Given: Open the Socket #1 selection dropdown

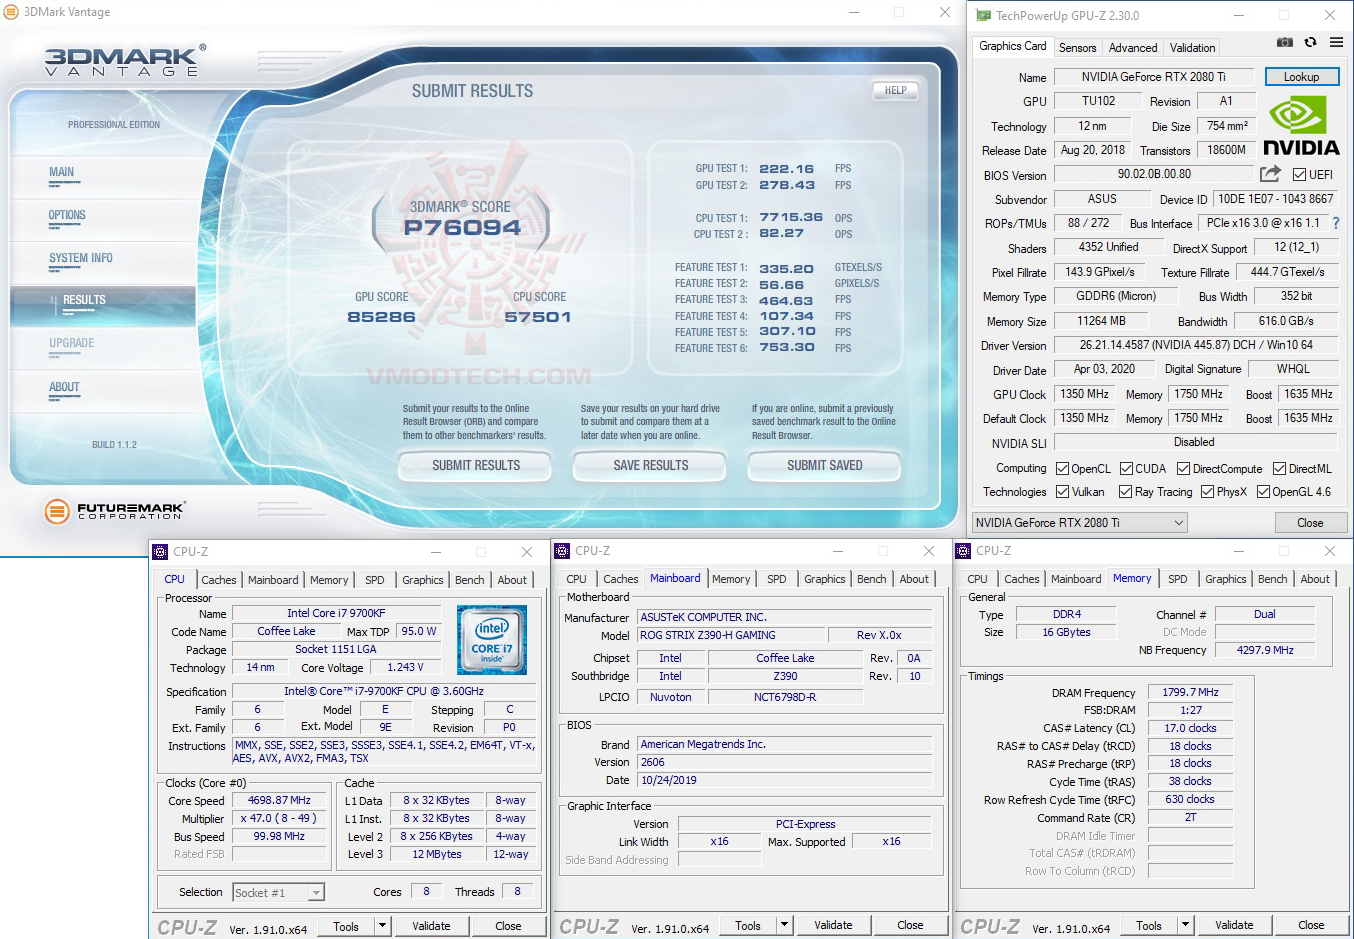Looking at the screenshot, I should coord(279,892).
